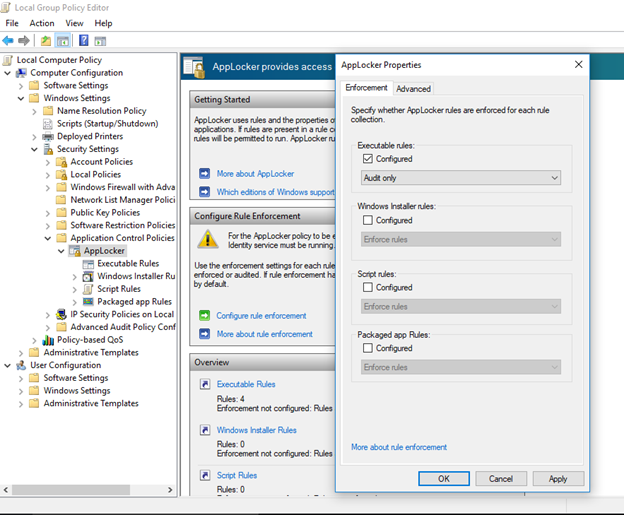Collapse the Application Control Policies node
The height and width of the screenshot is (515, 624).
(x=48, y=238)
